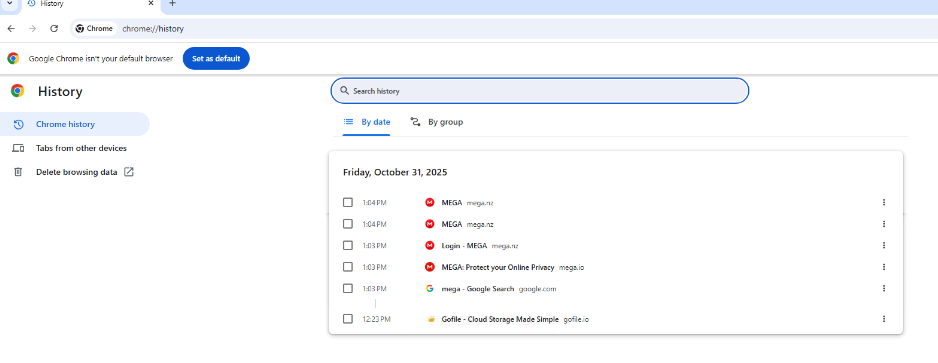This screenshot has width=938, height=363.
Task: Click the Friday, October 31, 2025 heading
Action: pyautogui.click(x=395, y=172)
